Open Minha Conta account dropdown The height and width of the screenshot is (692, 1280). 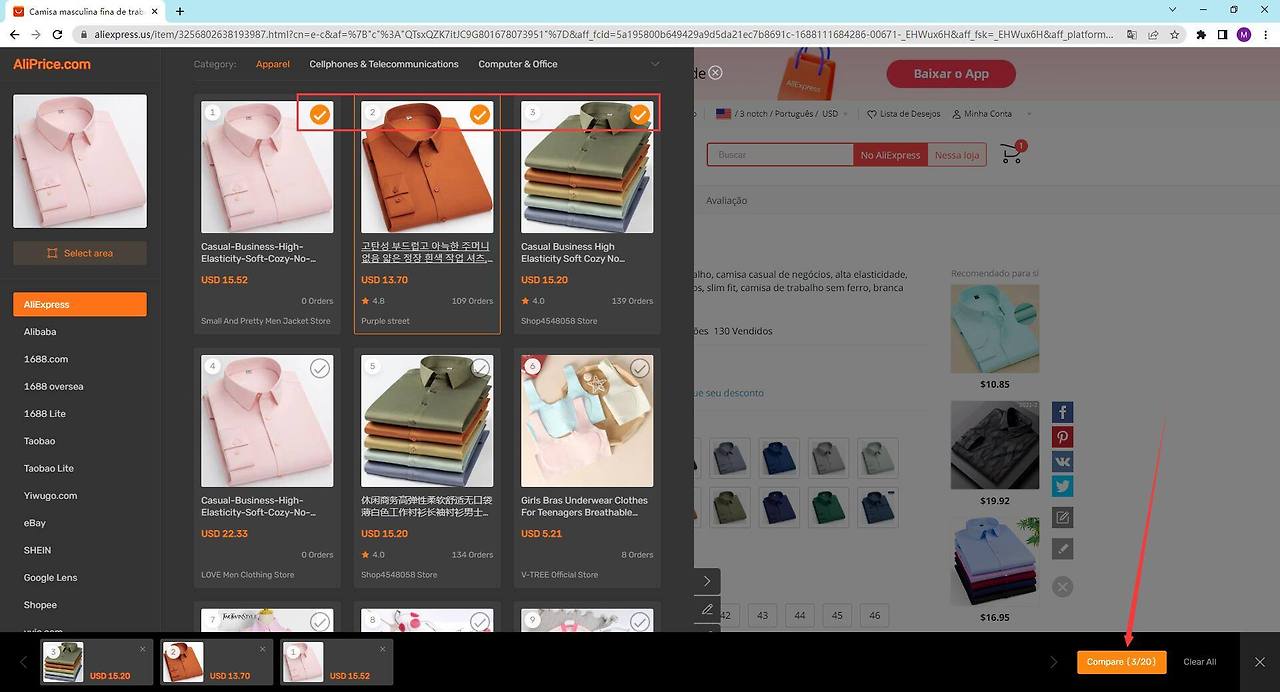992,114
